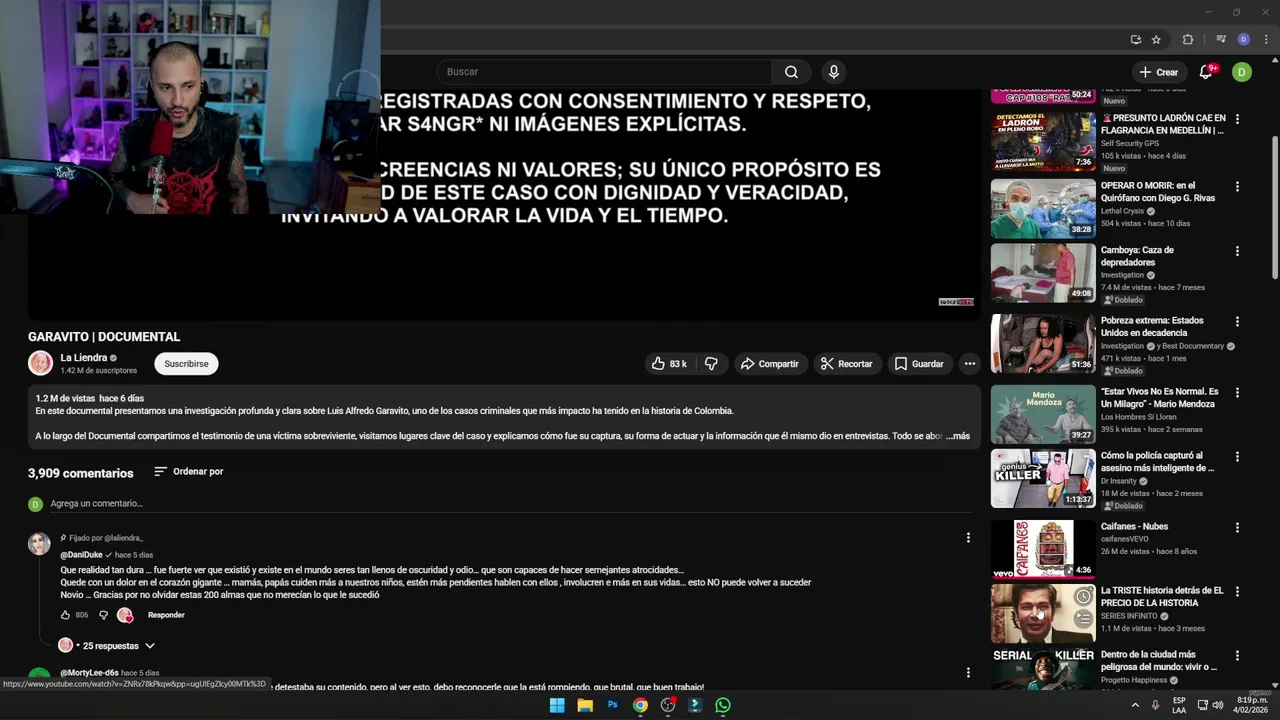Screen dimensions: 1280x720
Task: Open @DaniDuke commenter profile avatar
Action: 39,544
